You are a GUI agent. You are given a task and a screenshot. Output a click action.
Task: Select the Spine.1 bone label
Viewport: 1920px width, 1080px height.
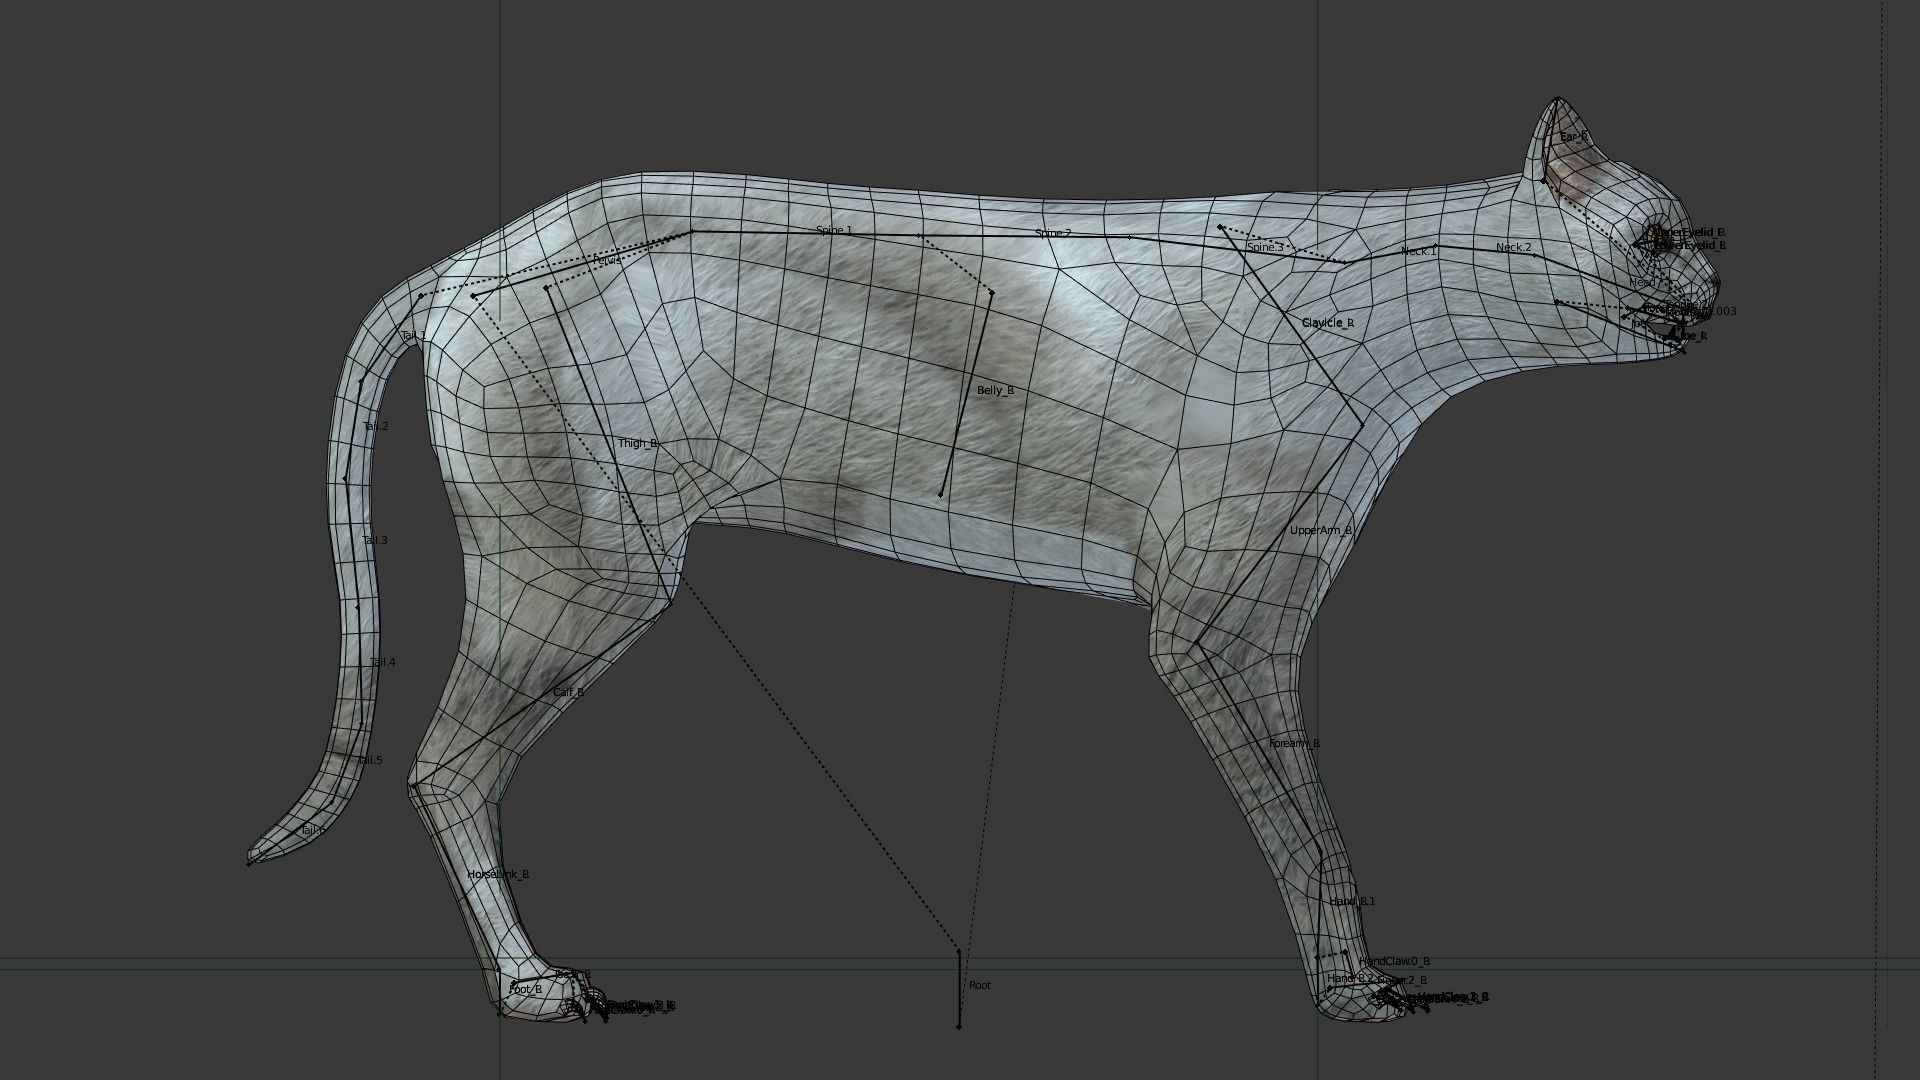[x=834, y=231]
